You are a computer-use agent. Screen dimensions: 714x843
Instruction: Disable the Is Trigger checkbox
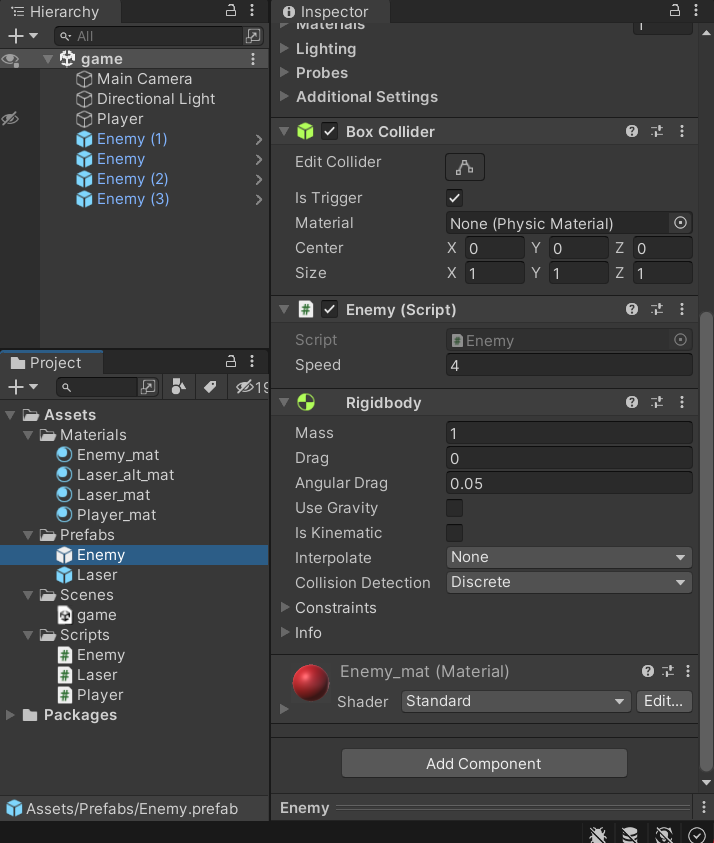point(454,198)
